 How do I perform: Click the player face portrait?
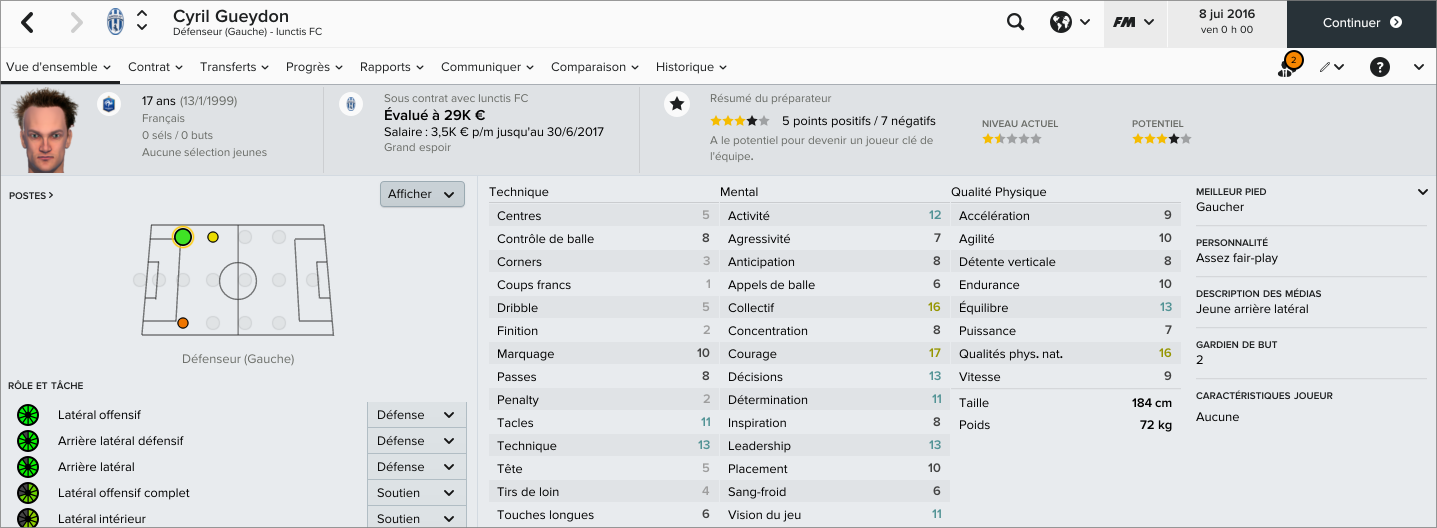coord(47,129)
